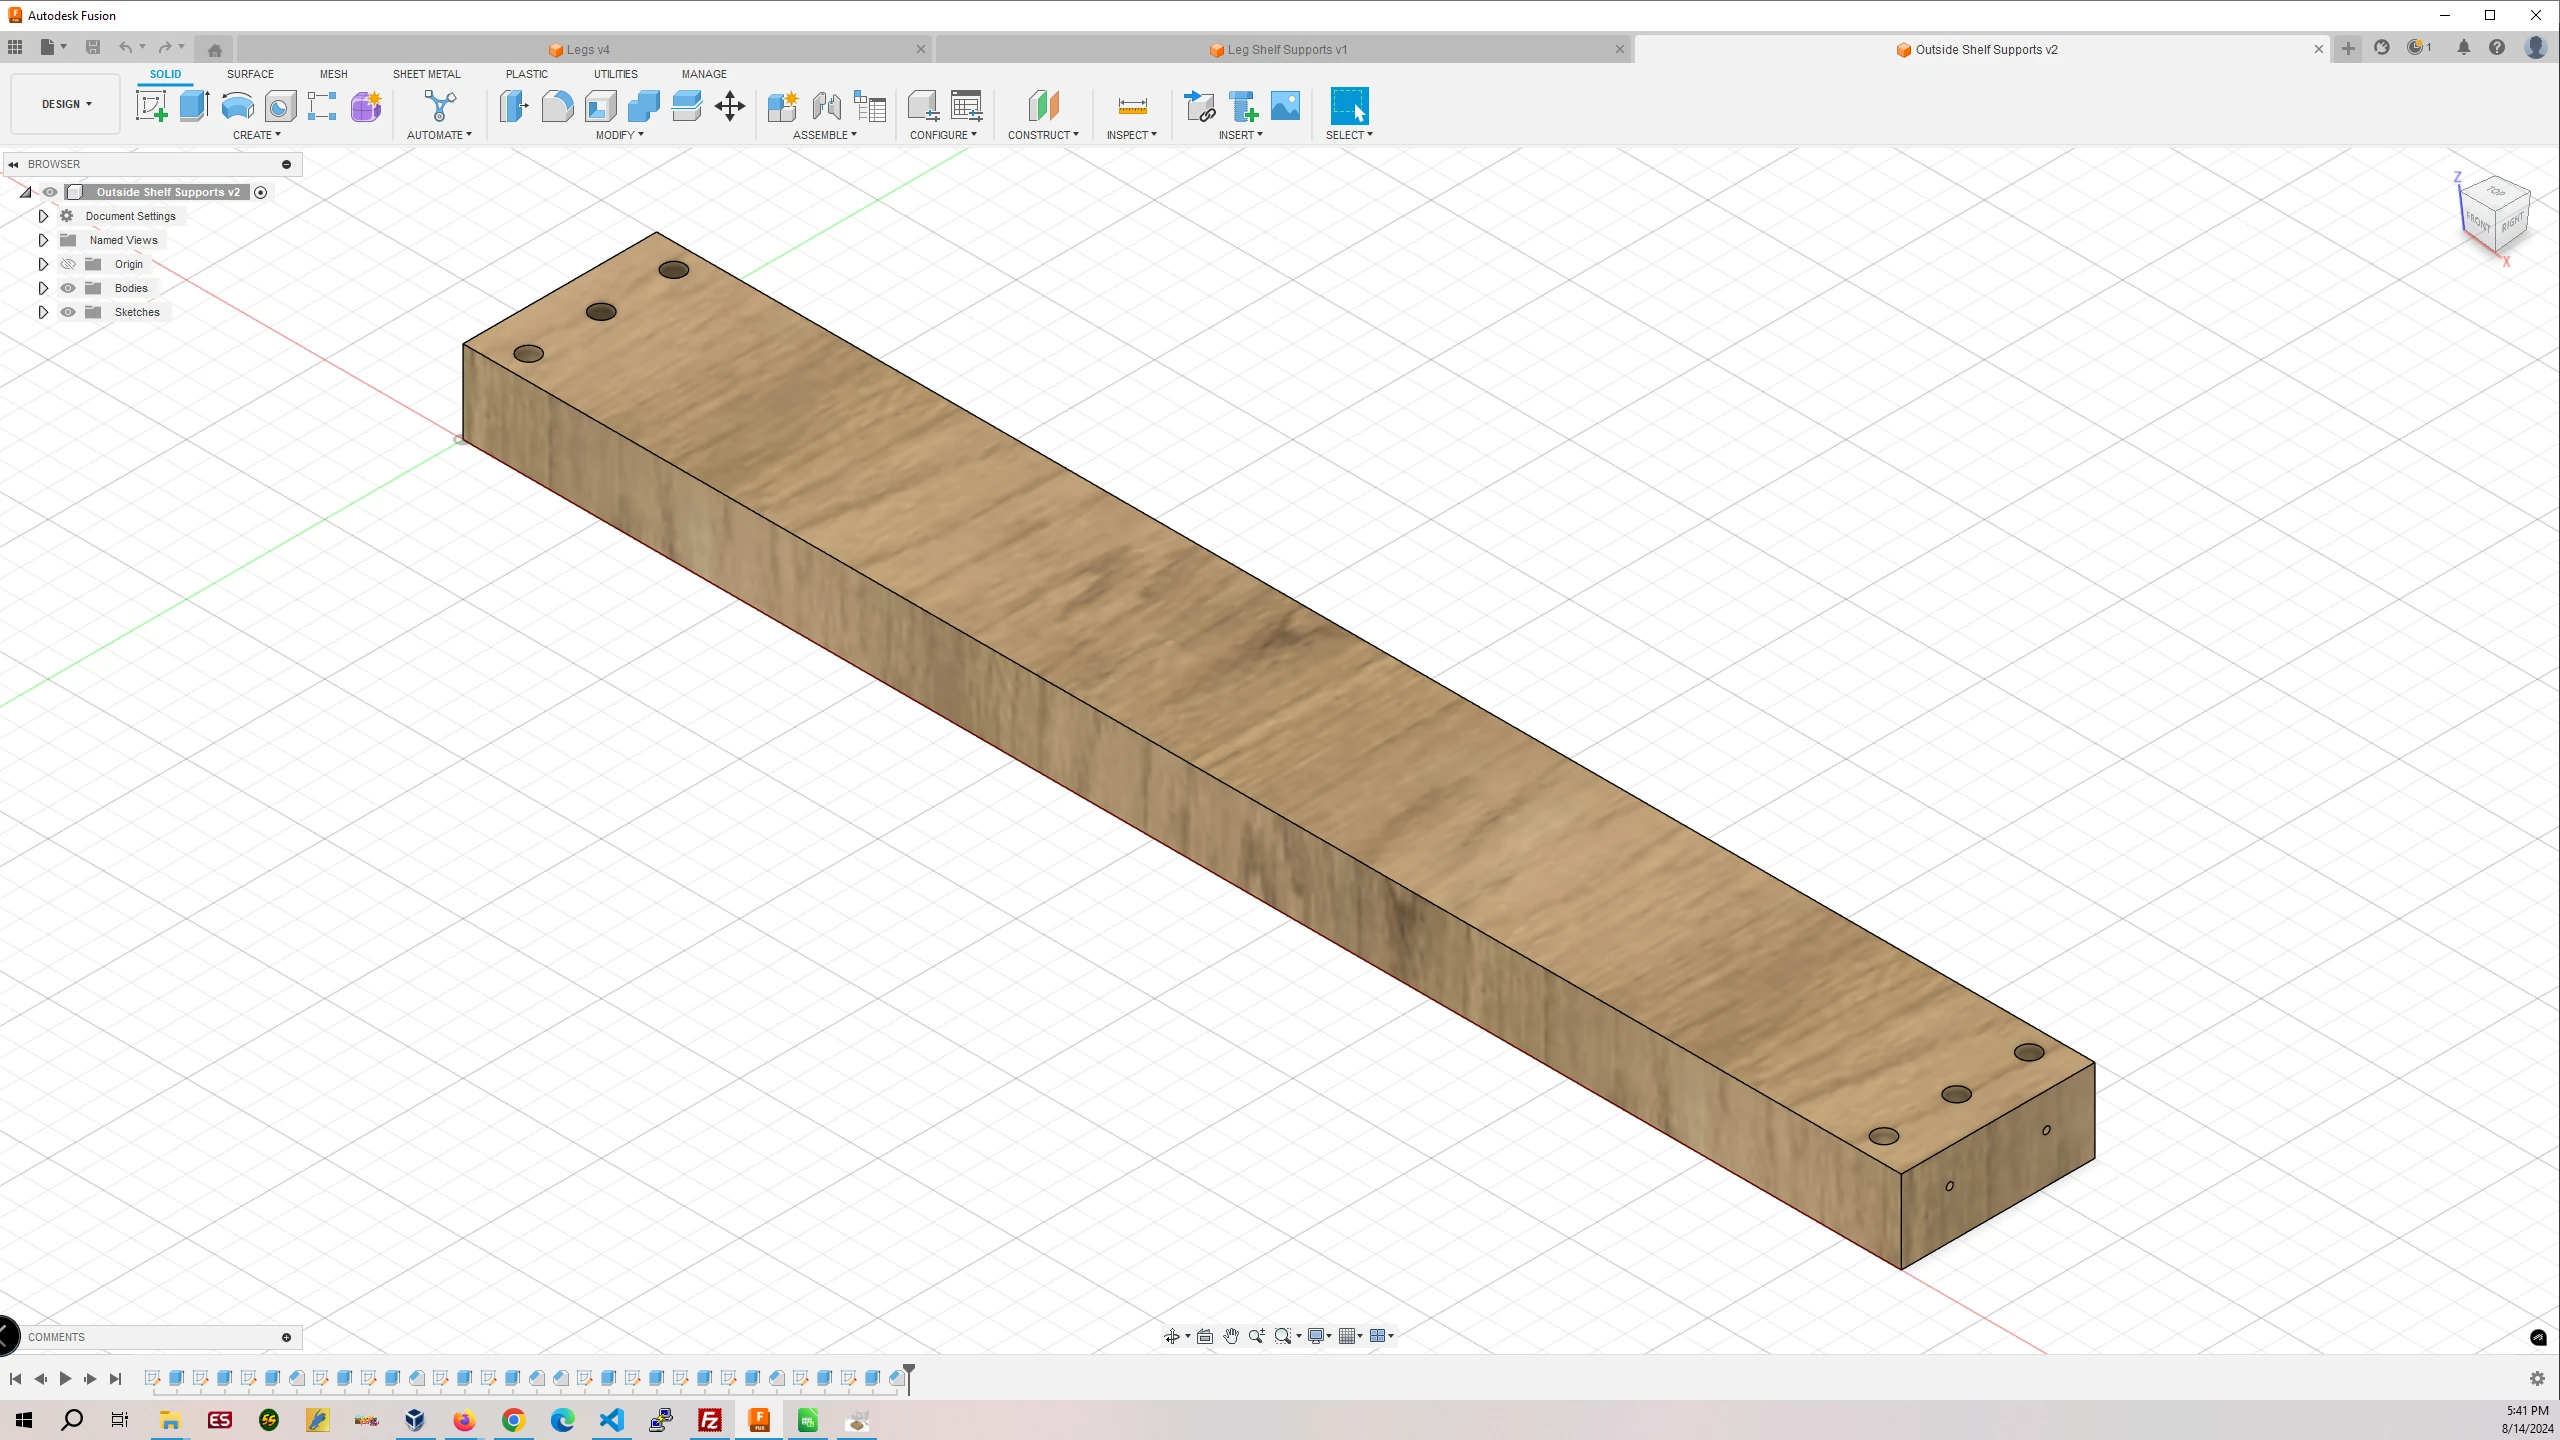Select the Move/Copy tool
The image size is (2560, 1440).
coord(730,106)
